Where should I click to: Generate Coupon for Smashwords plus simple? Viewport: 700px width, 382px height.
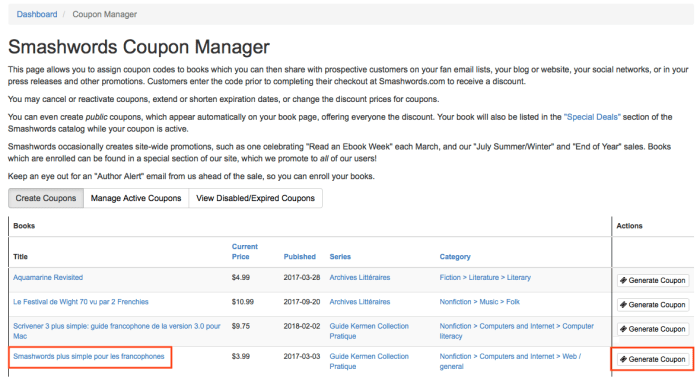click(x=653, y=359)
